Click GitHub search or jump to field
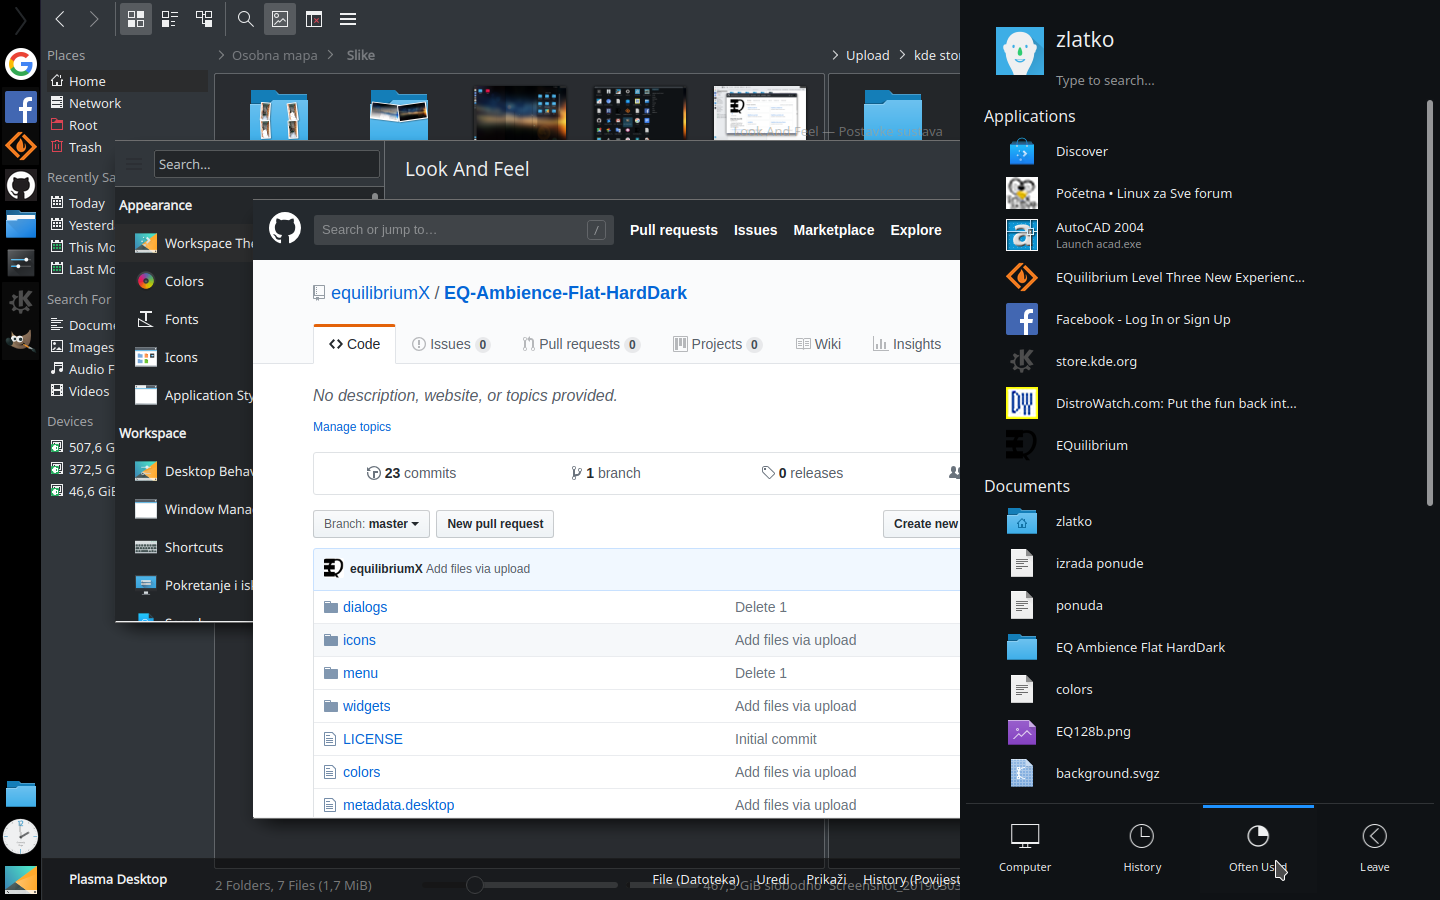This screenshot has width=1440, height=900. tap(464, 230)
